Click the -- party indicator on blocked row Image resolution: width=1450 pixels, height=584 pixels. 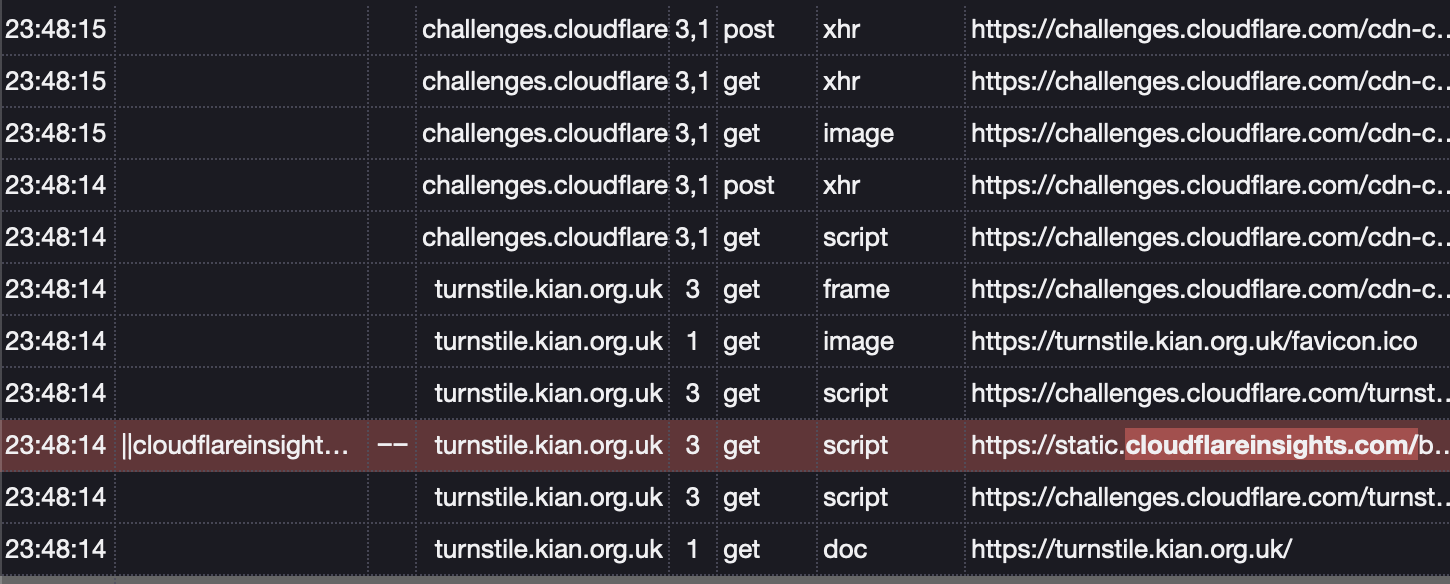[x=394, y=445]
